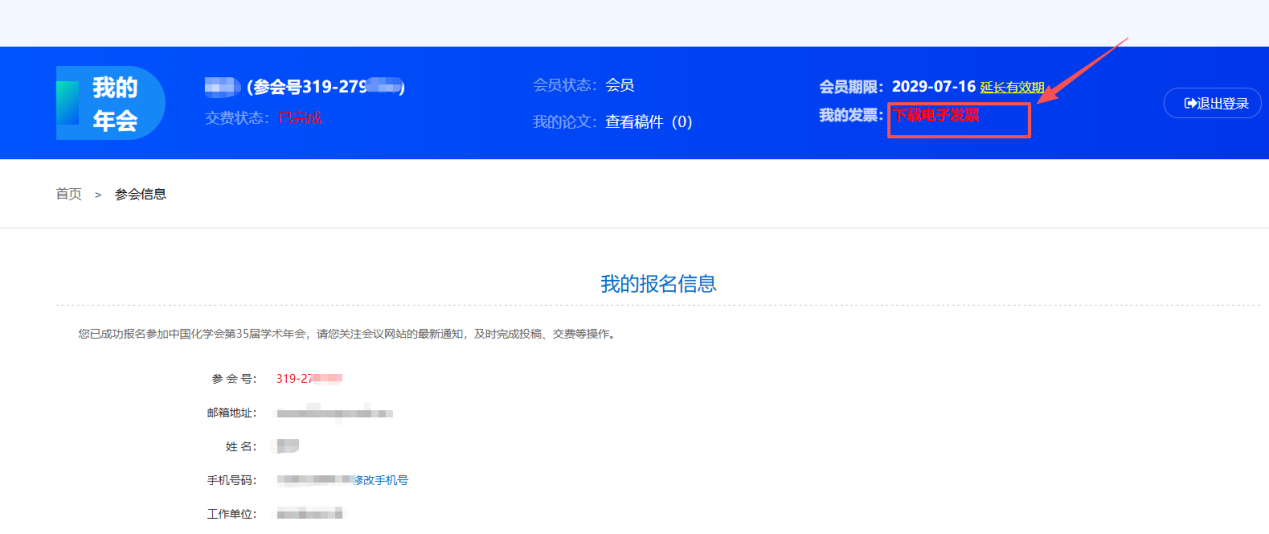Viewport: 1269px width, 534px height.
Task: Go to 首页 in the breadcrumb
Action: click(69, 194)
